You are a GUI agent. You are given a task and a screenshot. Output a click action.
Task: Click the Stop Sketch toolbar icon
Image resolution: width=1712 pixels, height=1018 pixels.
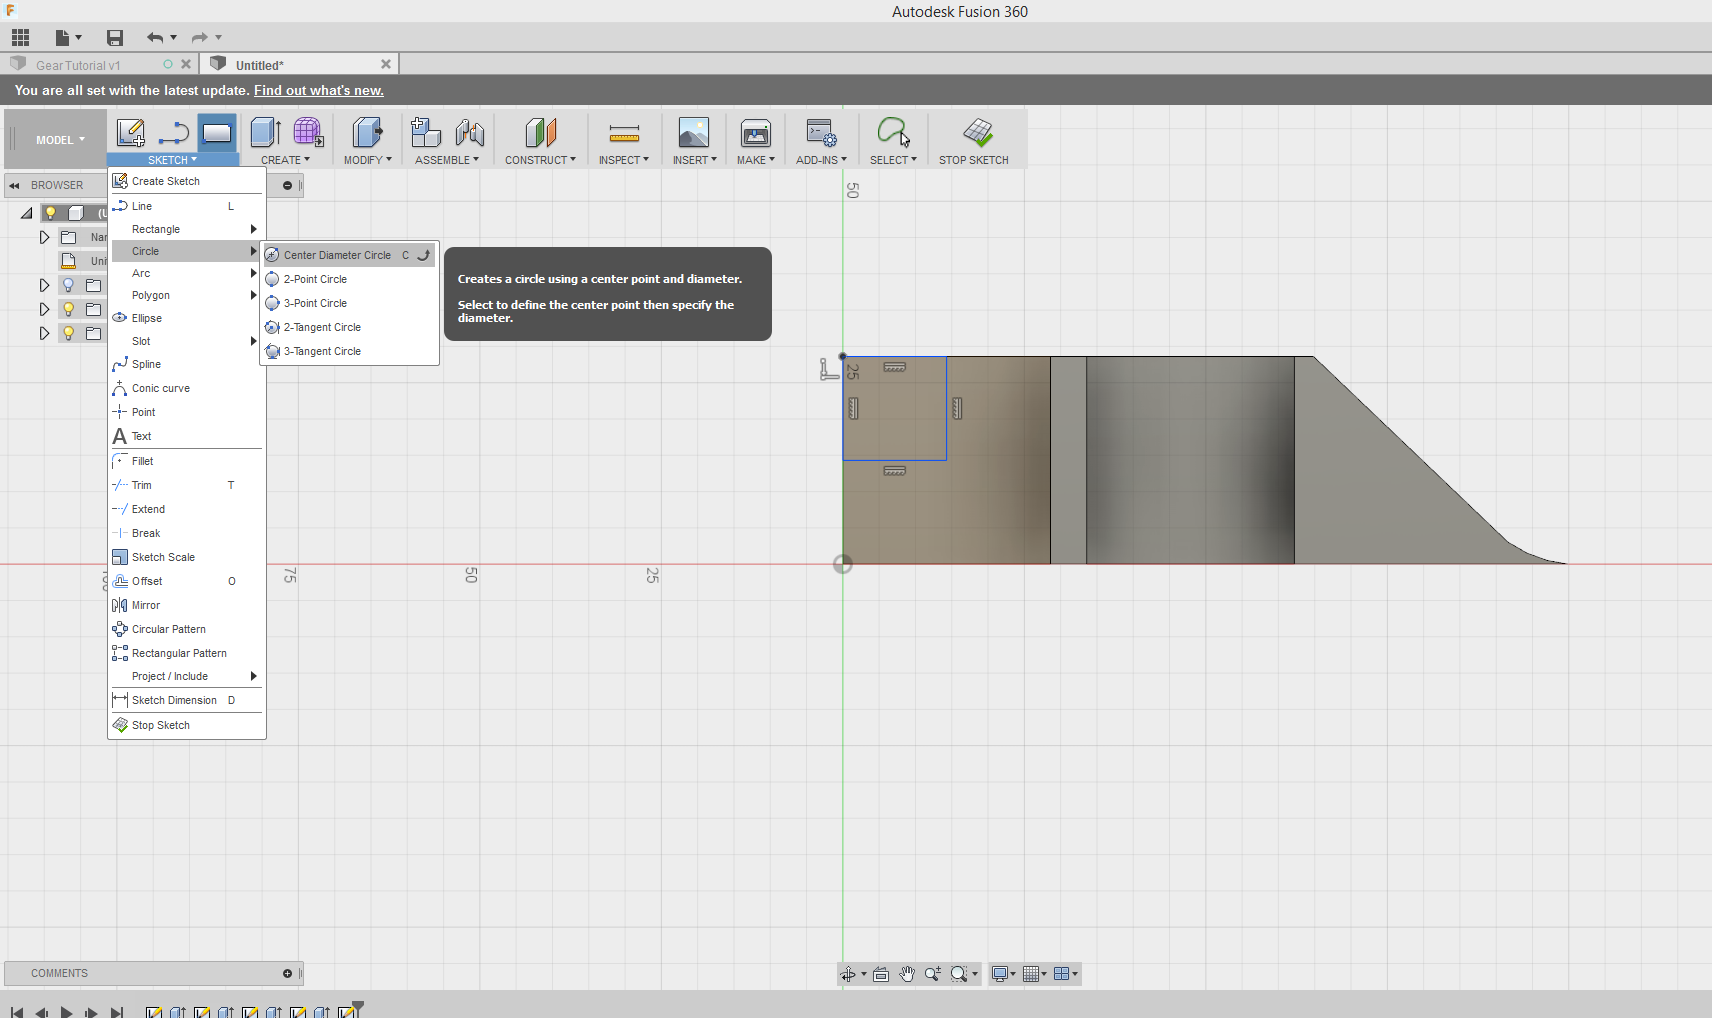[977, 133]
